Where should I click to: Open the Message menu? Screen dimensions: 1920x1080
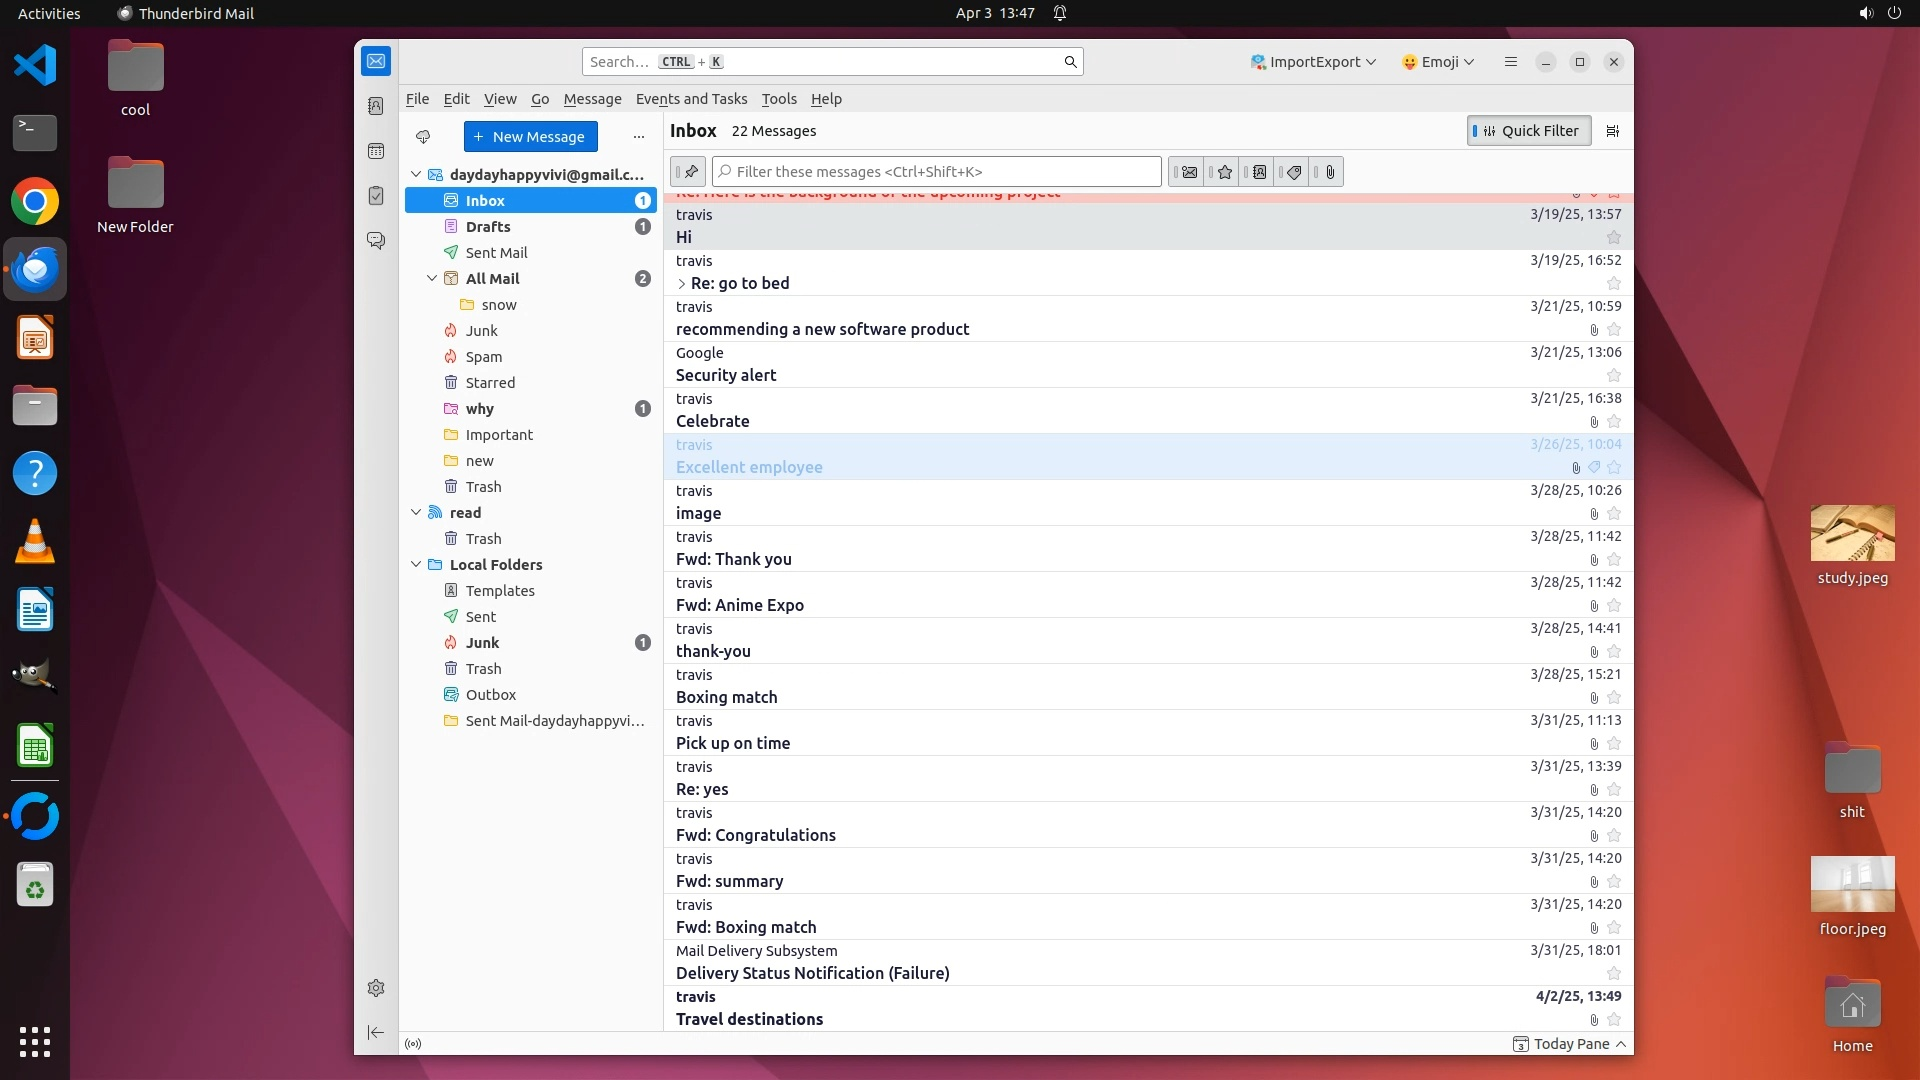tap(592, 99)
